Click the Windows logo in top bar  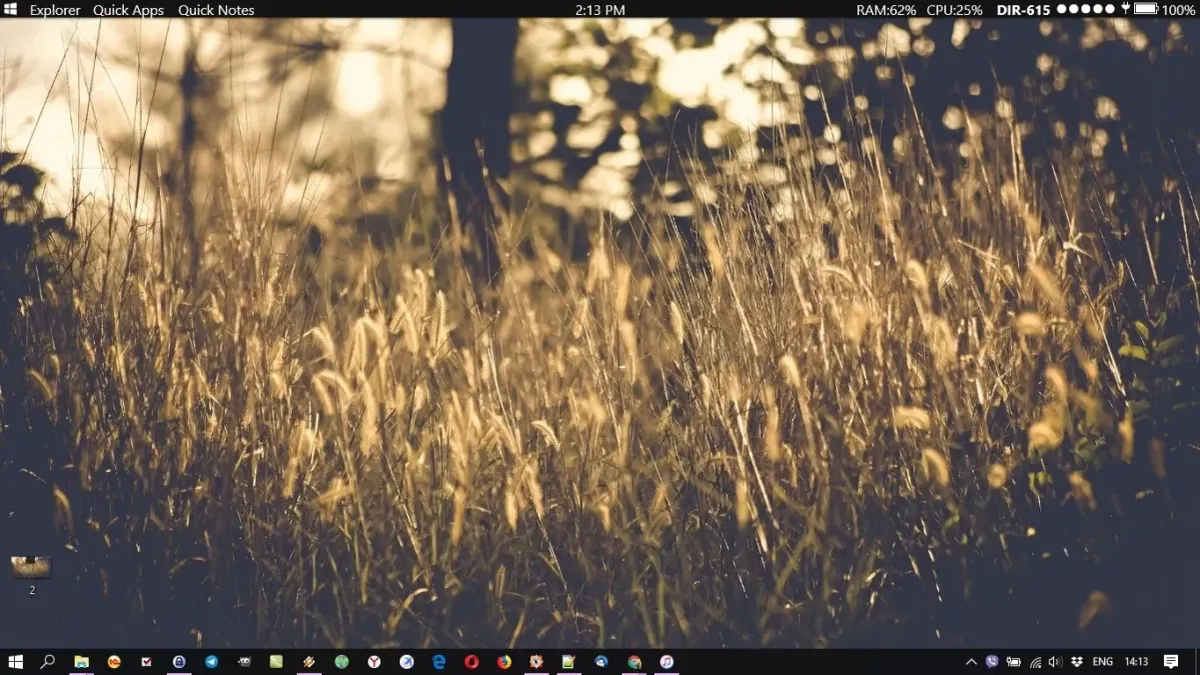point(10,9)
